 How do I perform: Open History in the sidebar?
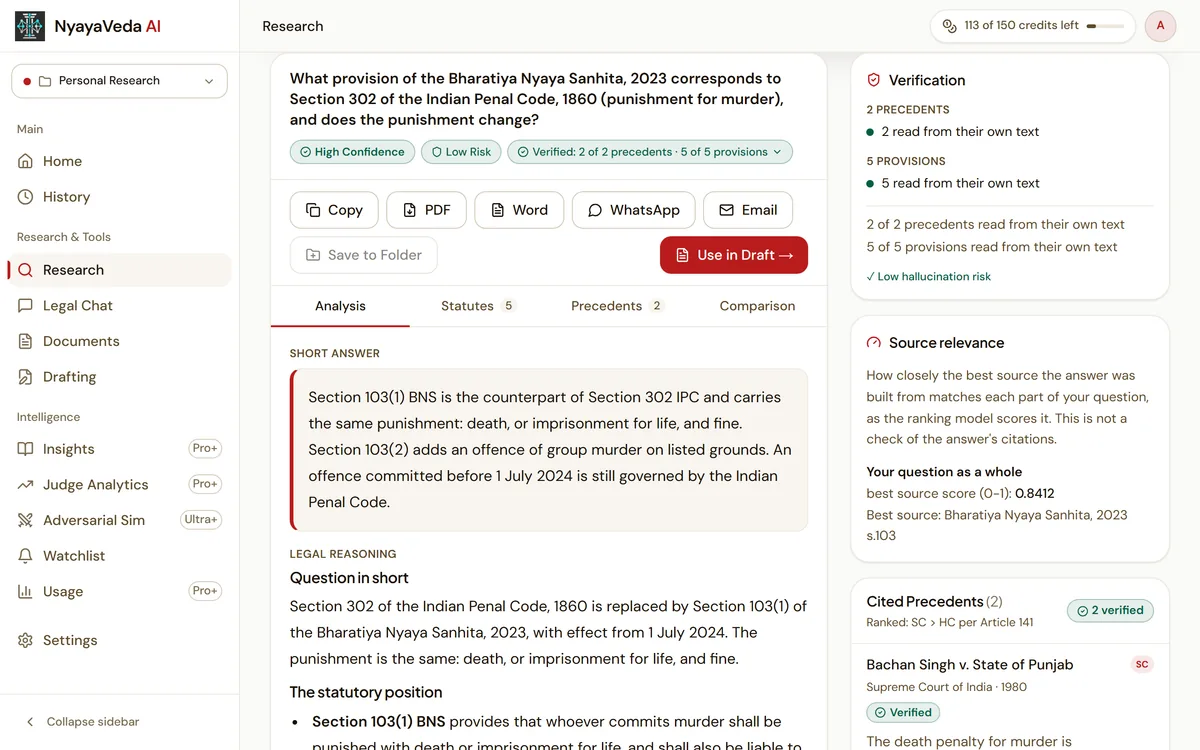[119, 197]
